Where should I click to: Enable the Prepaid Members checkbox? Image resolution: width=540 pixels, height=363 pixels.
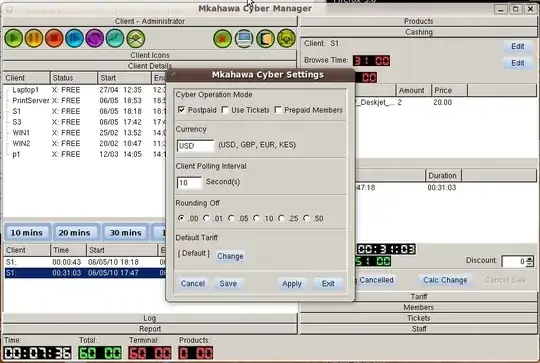pos(278,110)
